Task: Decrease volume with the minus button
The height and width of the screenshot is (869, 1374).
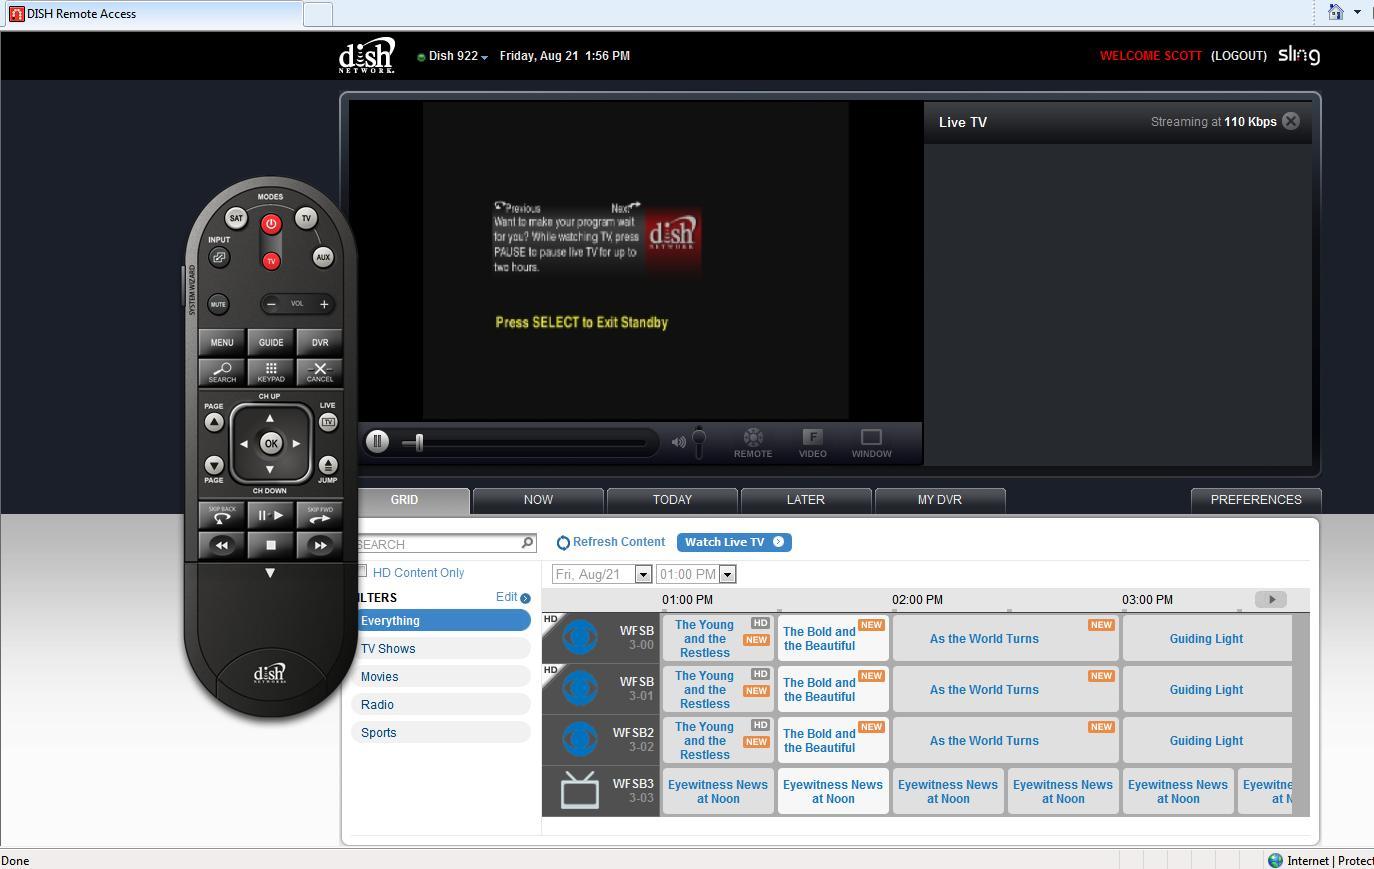Action: [271, 304]
